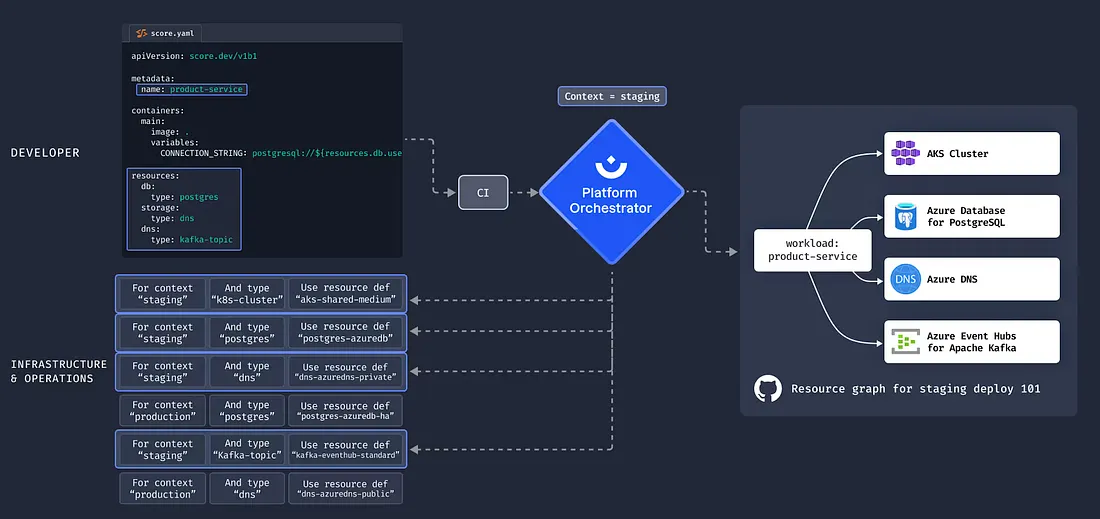Click the Azure DNS globe icon
This screenshot has height=519, width=1100.
(x=905, y=279)
